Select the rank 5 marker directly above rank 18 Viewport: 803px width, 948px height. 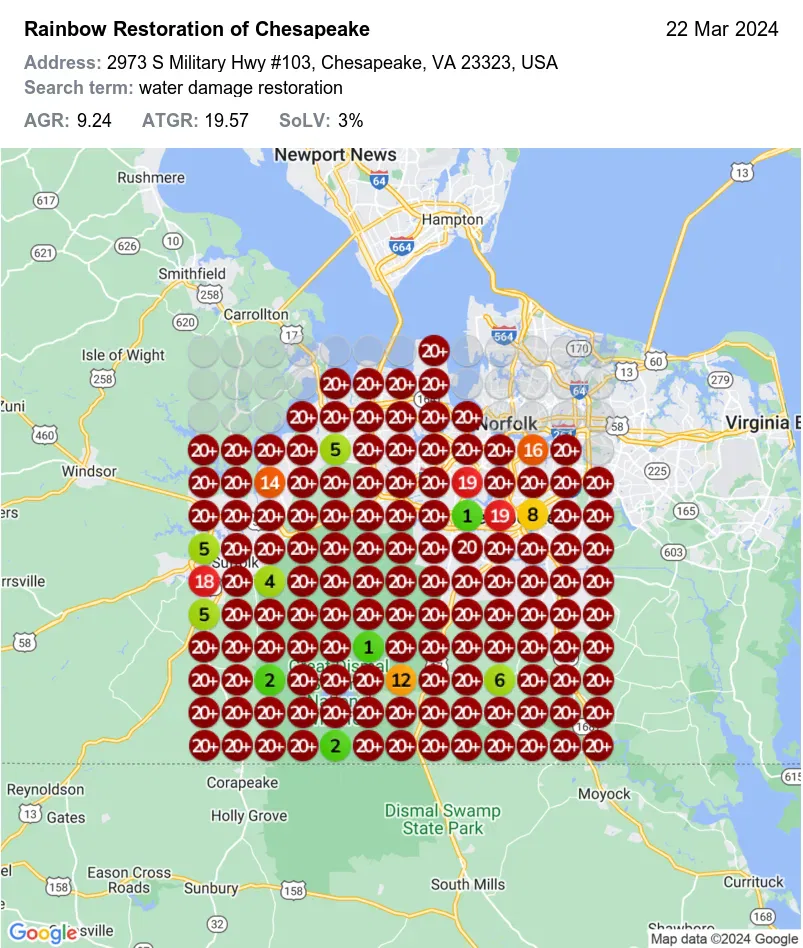(204, 549)
